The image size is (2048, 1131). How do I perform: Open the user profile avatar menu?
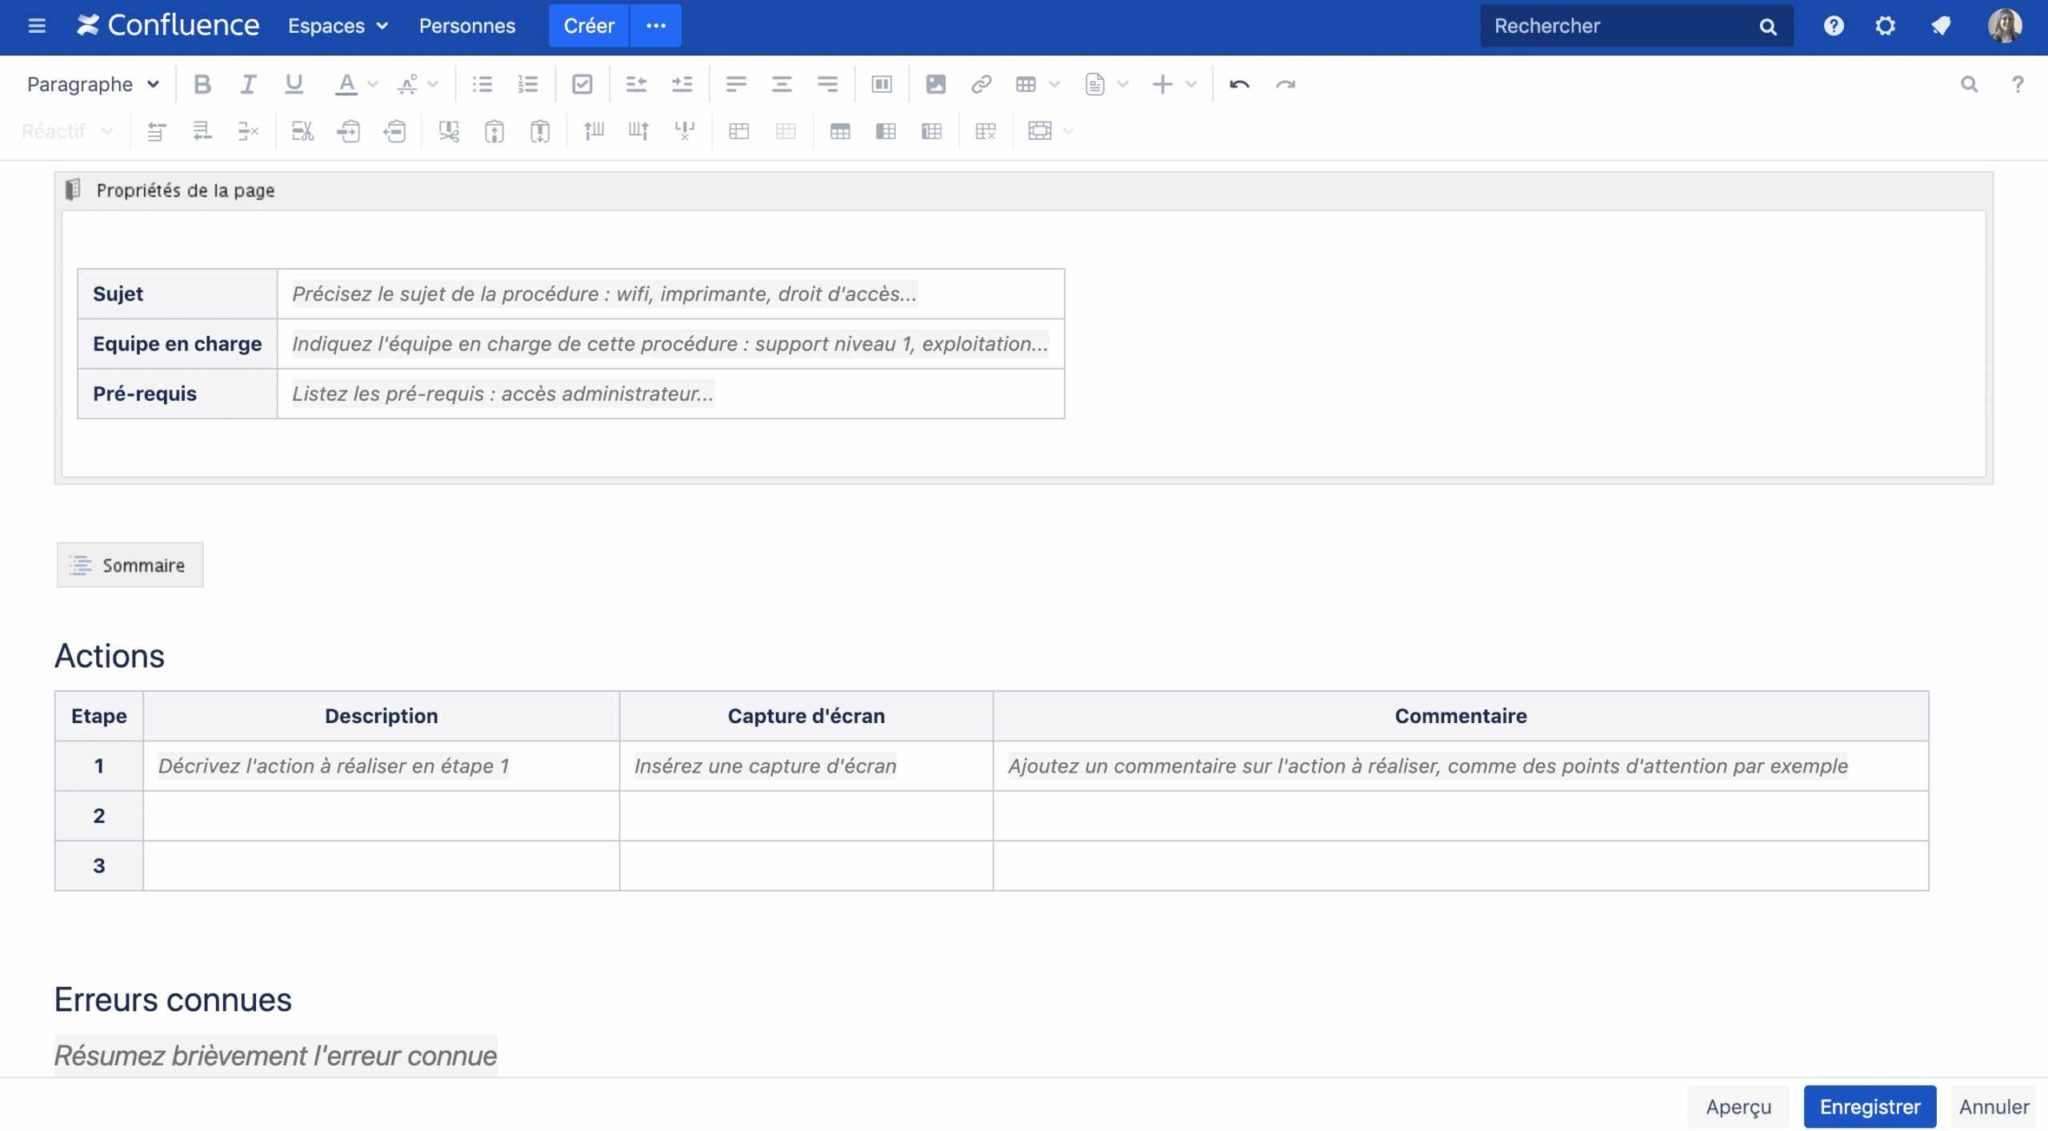point(2004,26)
